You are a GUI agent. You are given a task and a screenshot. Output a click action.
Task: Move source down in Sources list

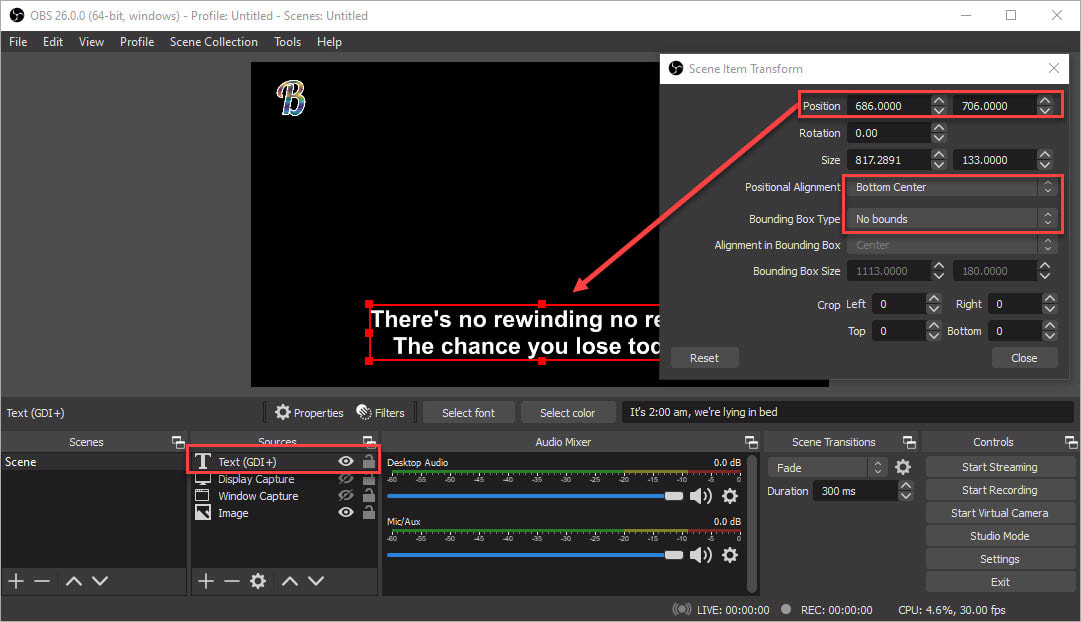316,581
